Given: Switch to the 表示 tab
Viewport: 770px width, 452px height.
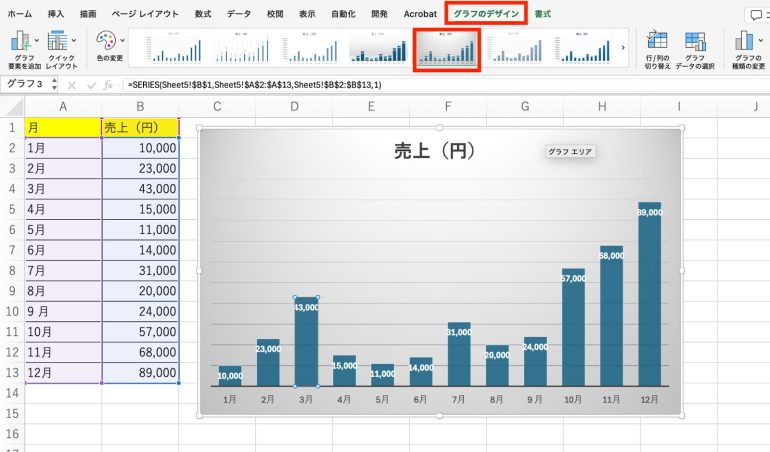Looking at the screenshot, I should coord(307,14).
